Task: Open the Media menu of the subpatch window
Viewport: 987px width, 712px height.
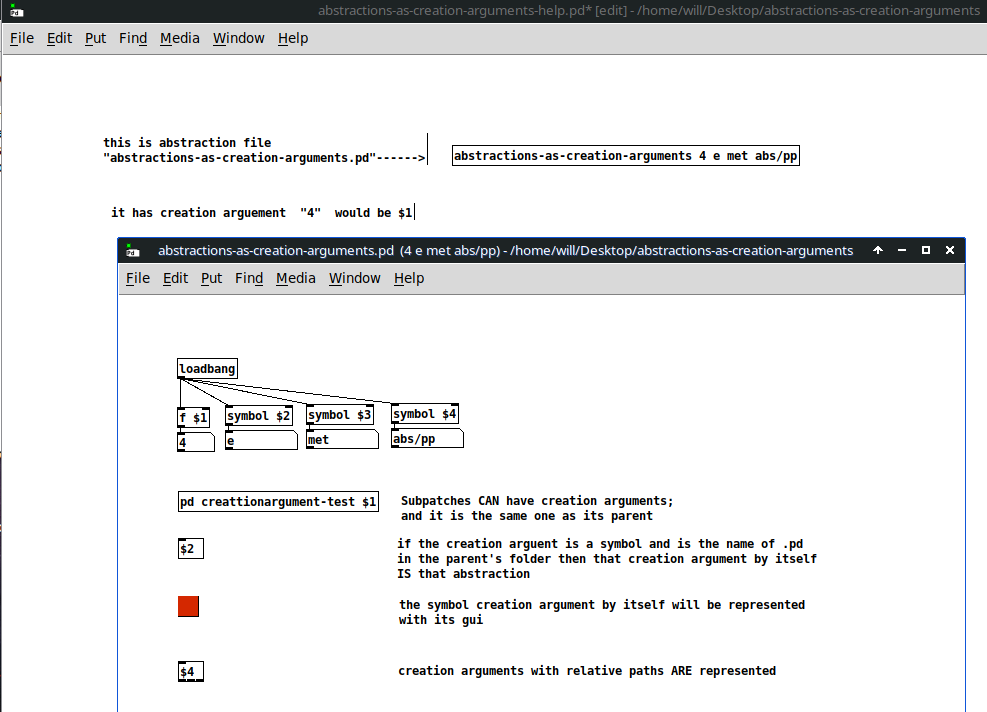Action: coord(295,278)
